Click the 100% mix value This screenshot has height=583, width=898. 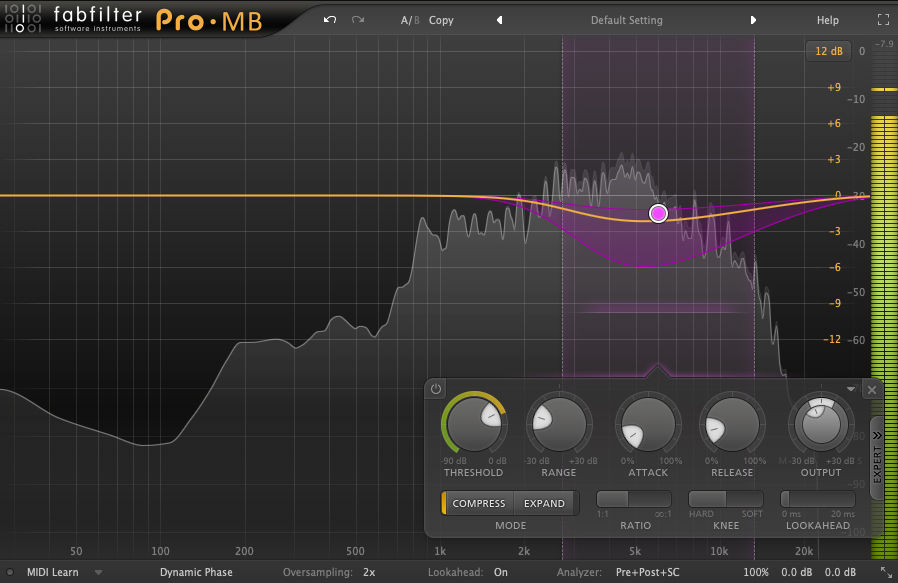(x=755, y=572)
